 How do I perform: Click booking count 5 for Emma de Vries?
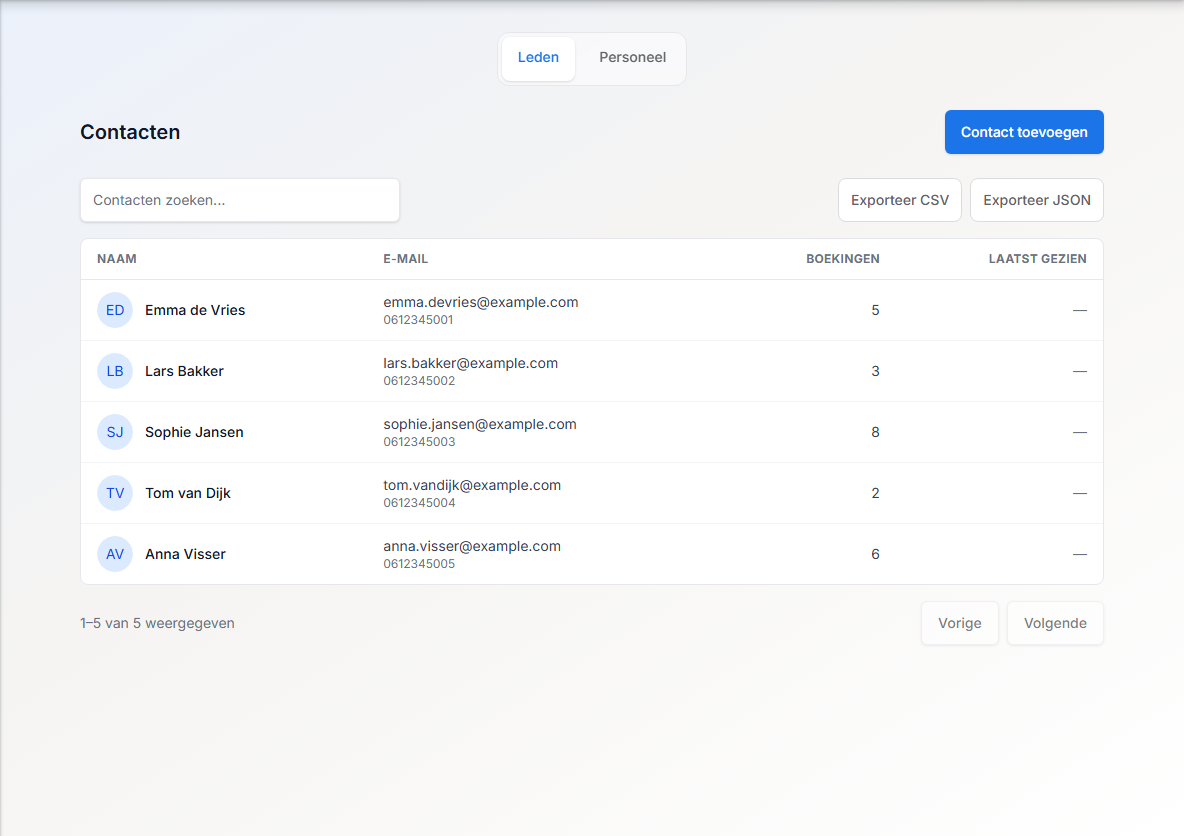[875, 310]
